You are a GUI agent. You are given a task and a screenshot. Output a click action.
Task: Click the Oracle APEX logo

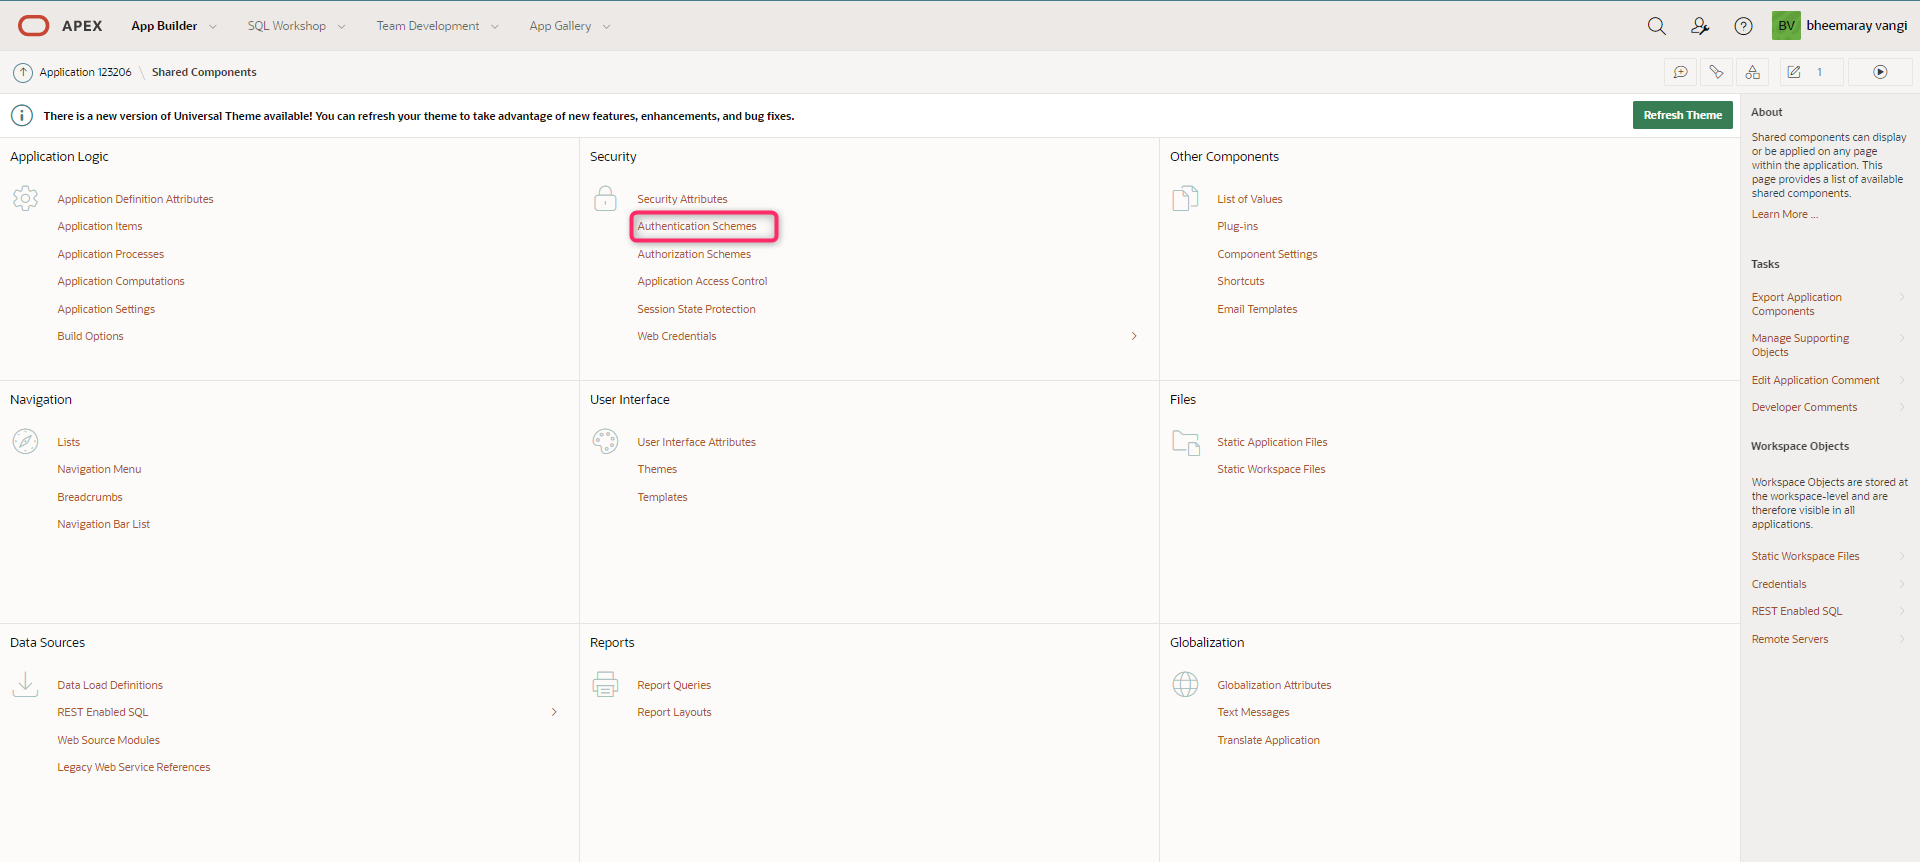click(60, 26)
